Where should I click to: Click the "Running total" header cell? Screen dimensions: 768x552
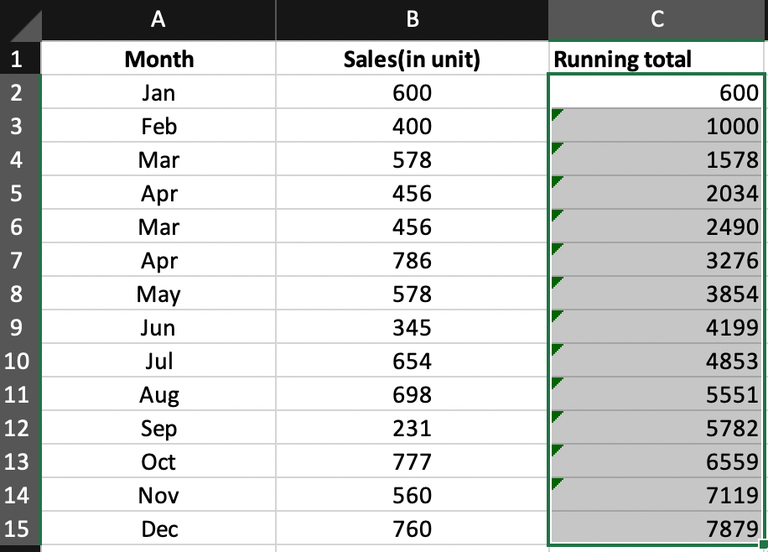click(657, 59)
